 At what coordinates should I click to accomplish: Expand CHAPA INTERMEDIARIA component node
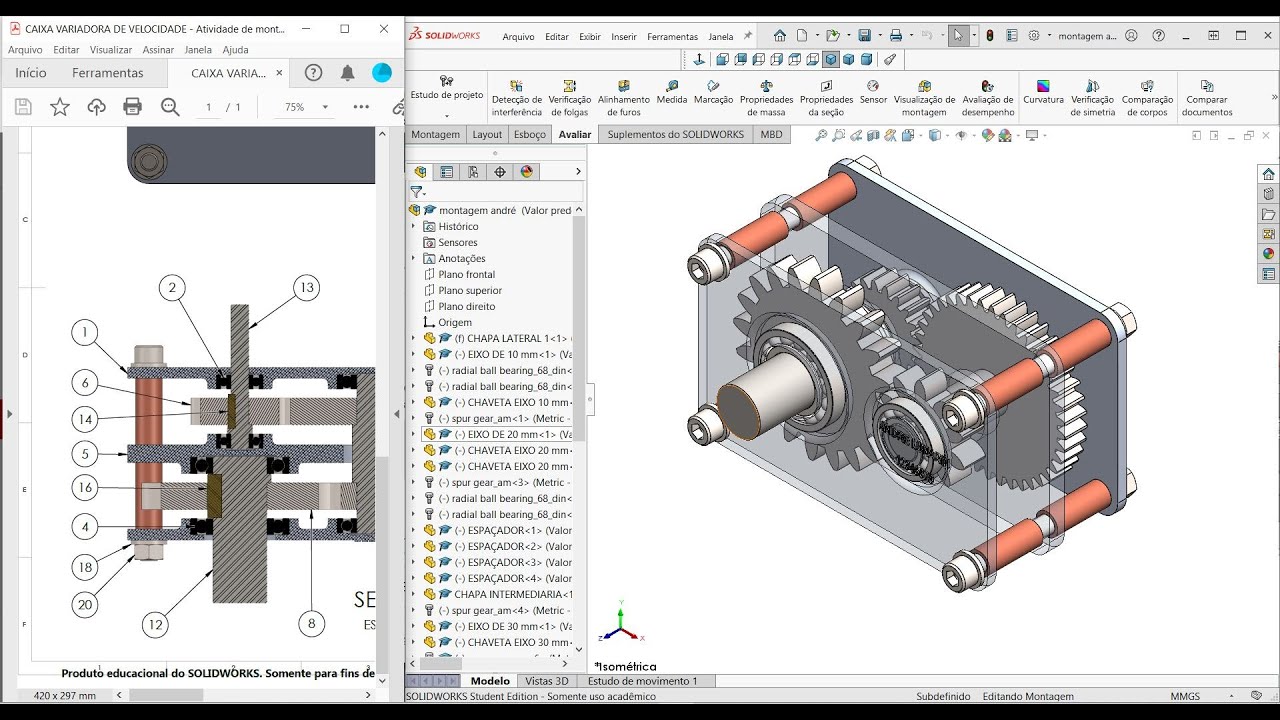[413, 594]
